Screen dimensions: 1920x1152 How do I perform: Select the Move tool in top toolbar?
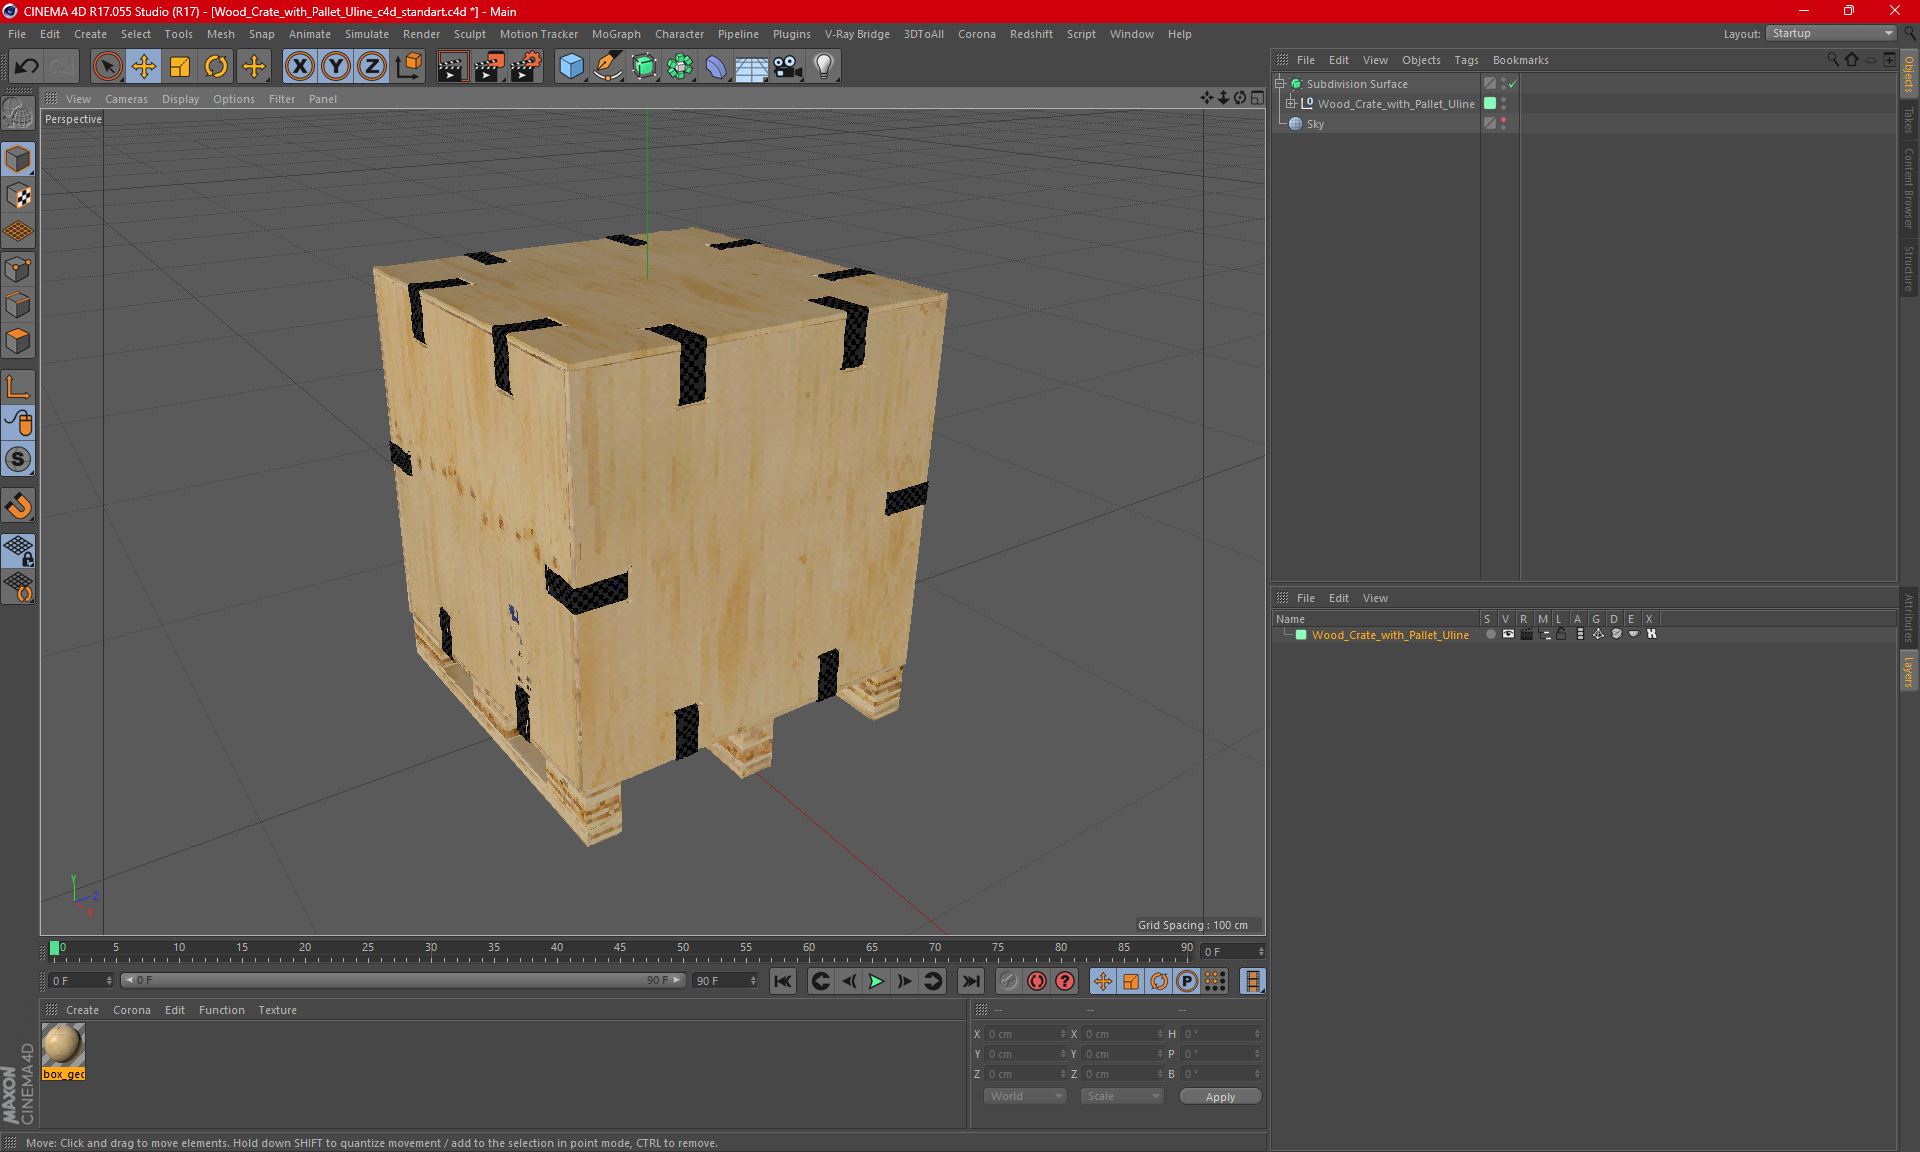144,66
